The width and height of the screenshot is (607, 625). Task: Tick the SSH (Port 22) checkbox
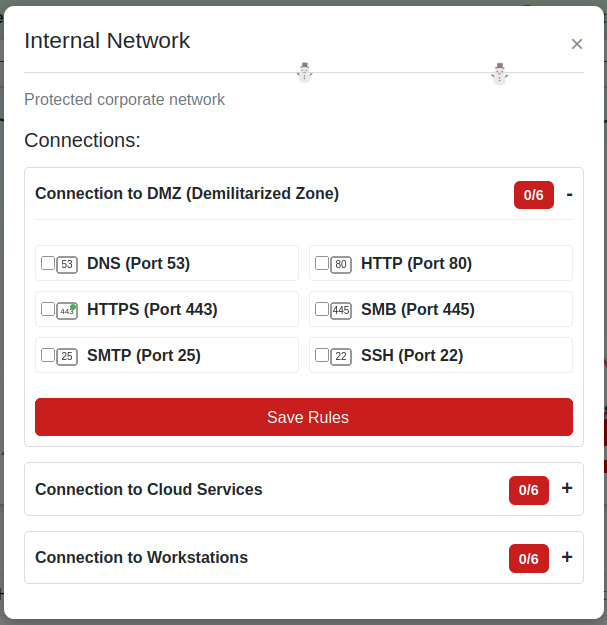tap(322, 355)
